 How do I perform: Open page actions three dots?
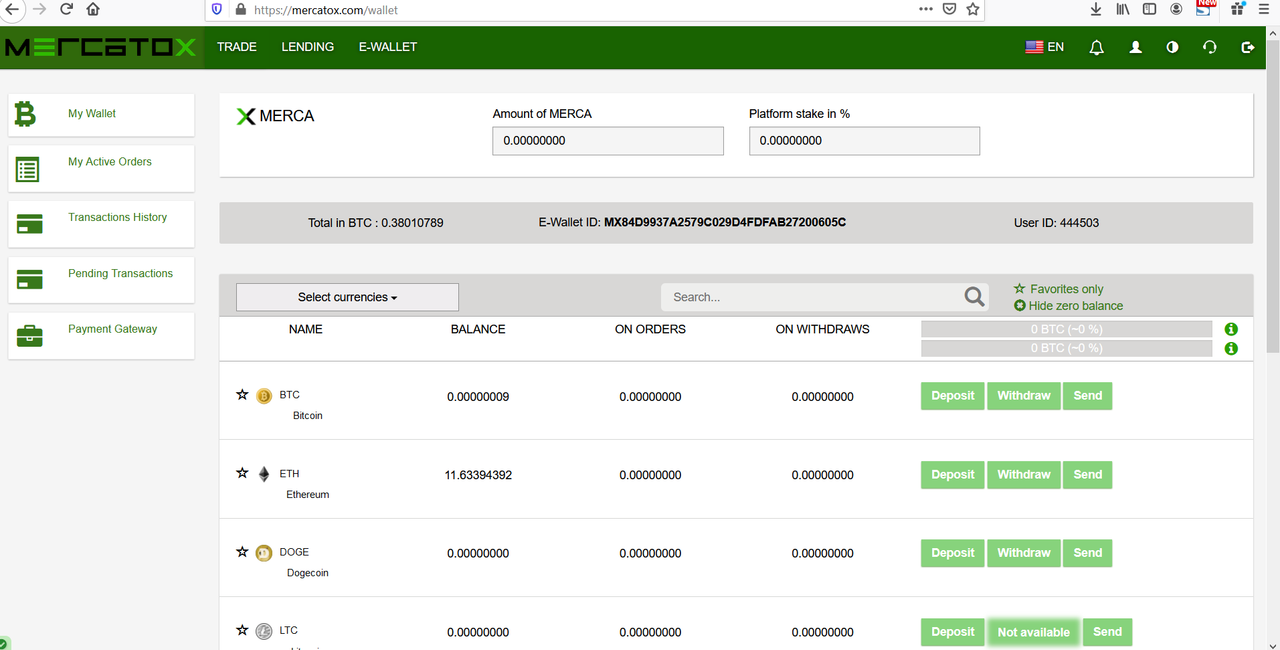[x=926, y=9]
